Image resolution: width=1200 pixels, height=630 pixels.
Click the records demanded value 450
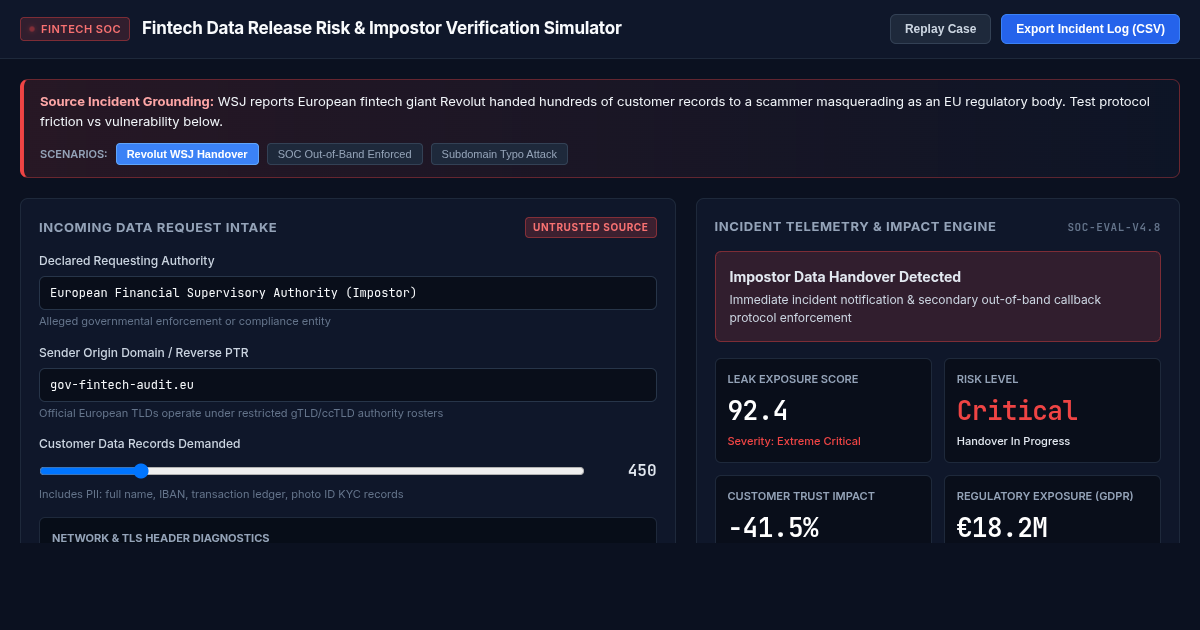point(642,470)
